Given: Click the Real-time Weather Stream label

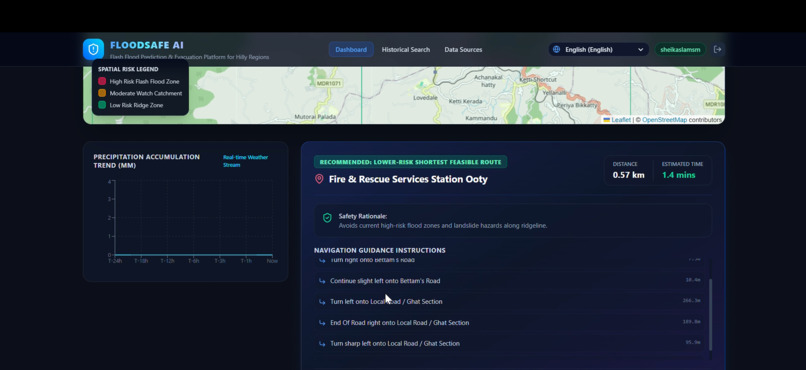Looking at the screenshot, I should point(246,161).
